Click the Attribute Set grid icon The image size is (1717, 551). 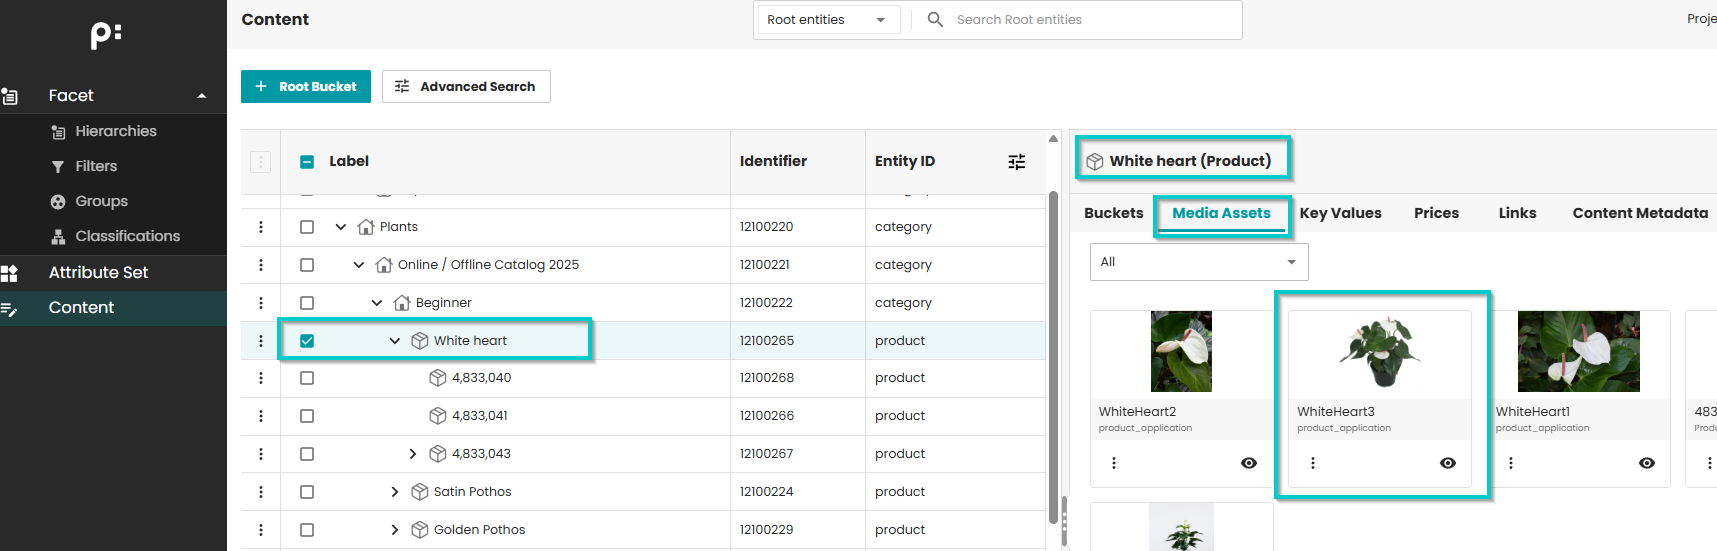click(x=9, y=273)
